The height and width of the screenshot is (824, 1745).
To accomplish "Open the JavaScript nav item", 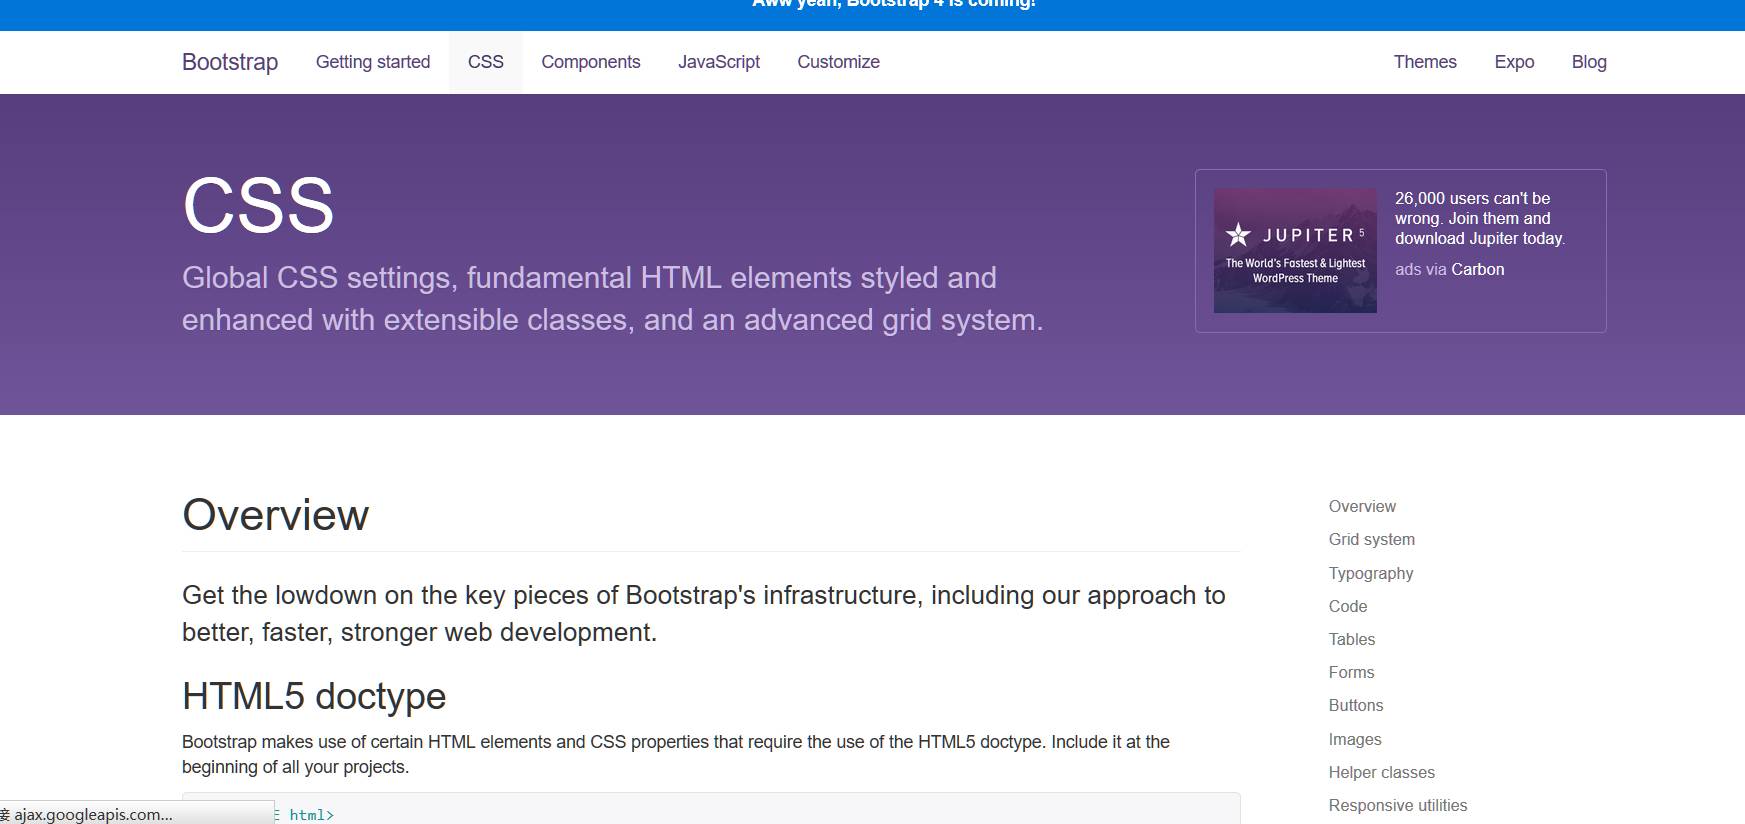I will point(719,62).
